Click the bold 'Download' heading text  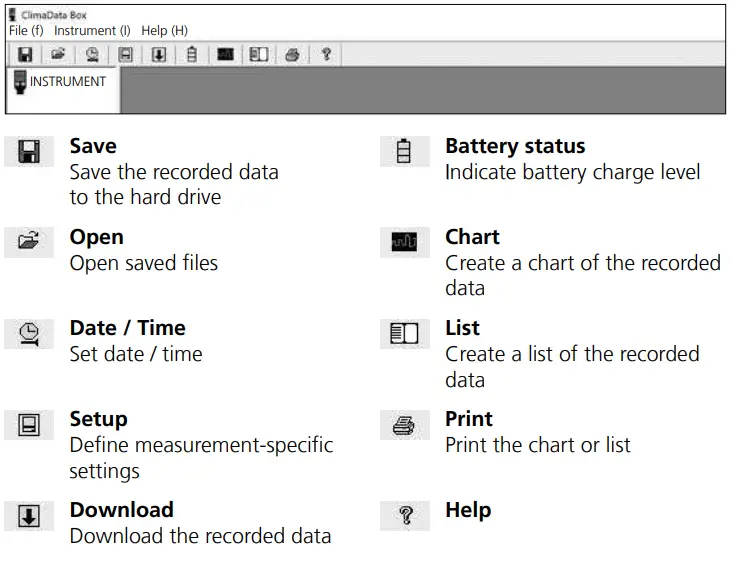[x=122, y=510]
